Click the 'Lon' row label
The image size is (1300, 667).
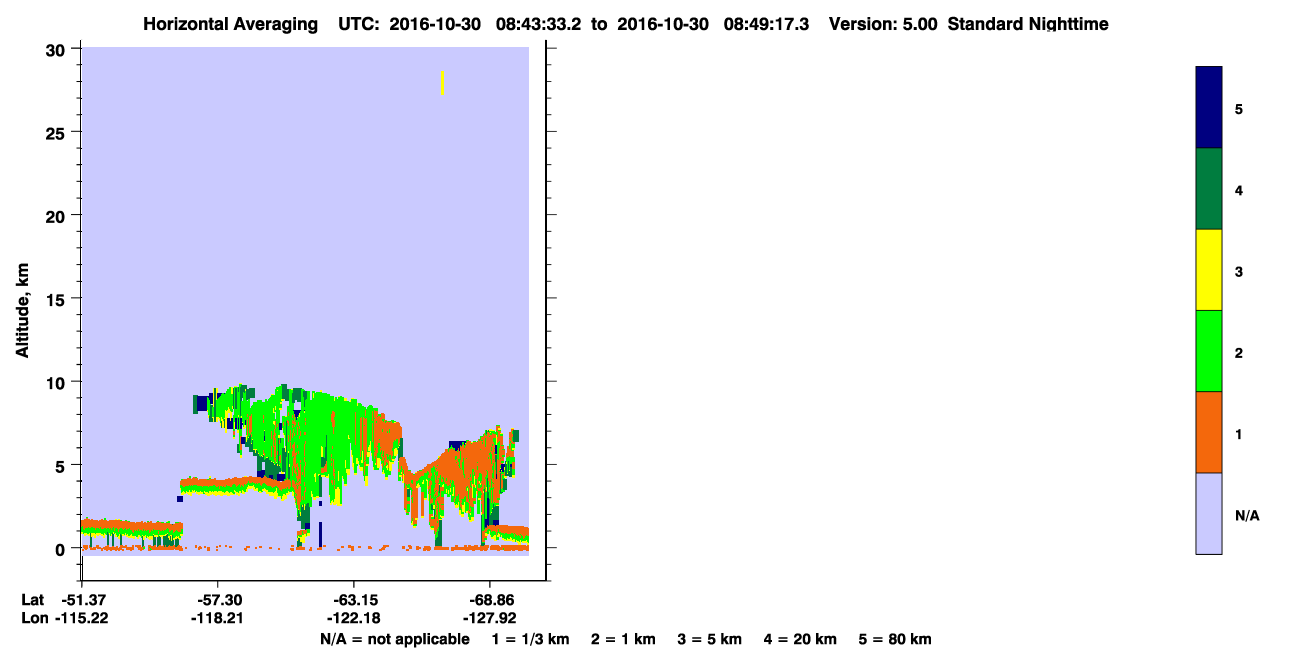click(x=33, y=618)
